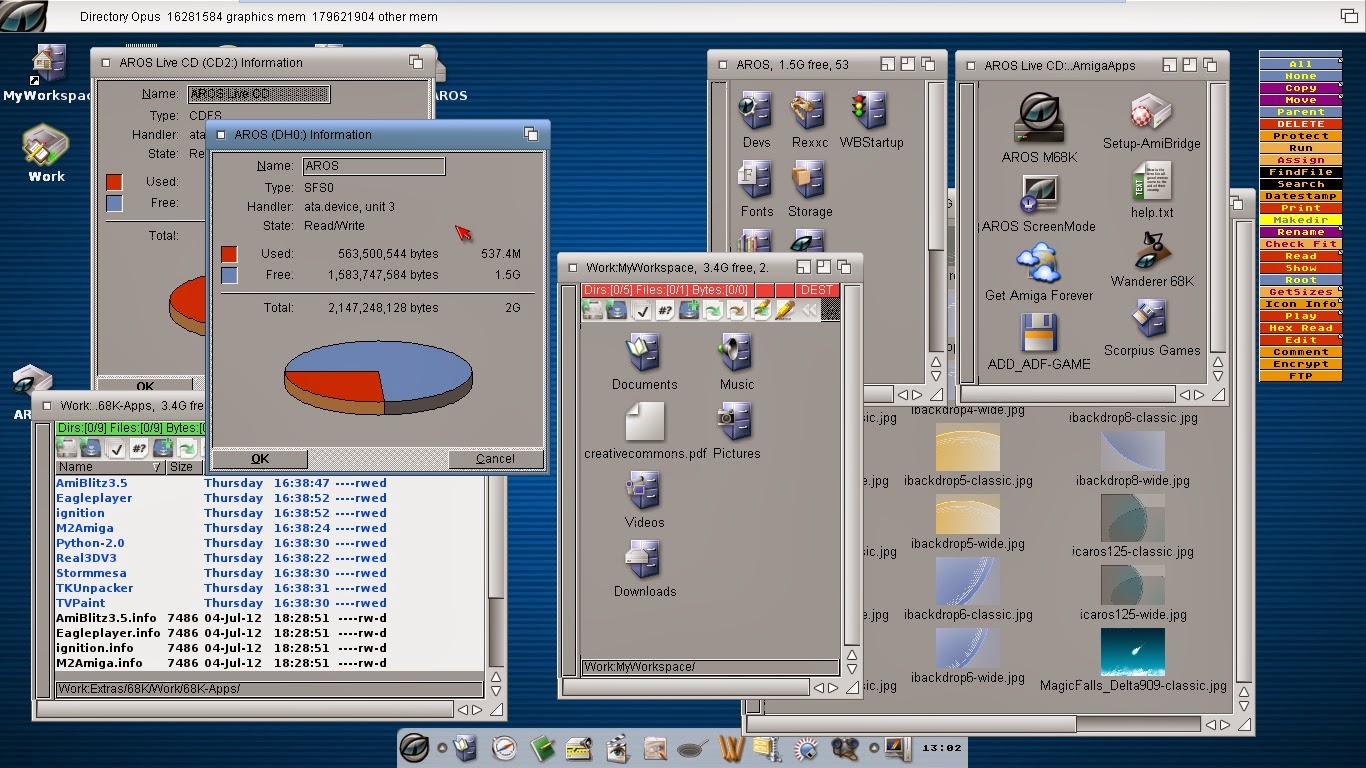Click the compass browser icon in the dock
Image resolution: width=1366 pixels, height=768 pixels.
[x=504, y=747]
